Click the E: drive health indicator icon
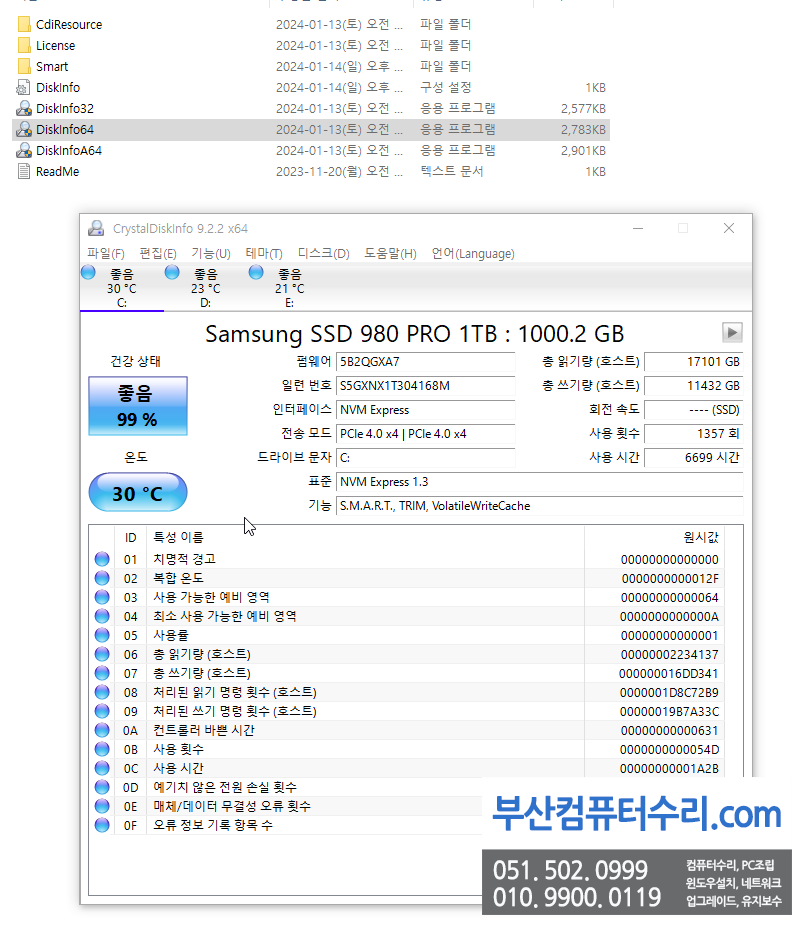The width and height of the screenshot is (804, 927). (x=256, y=272)
